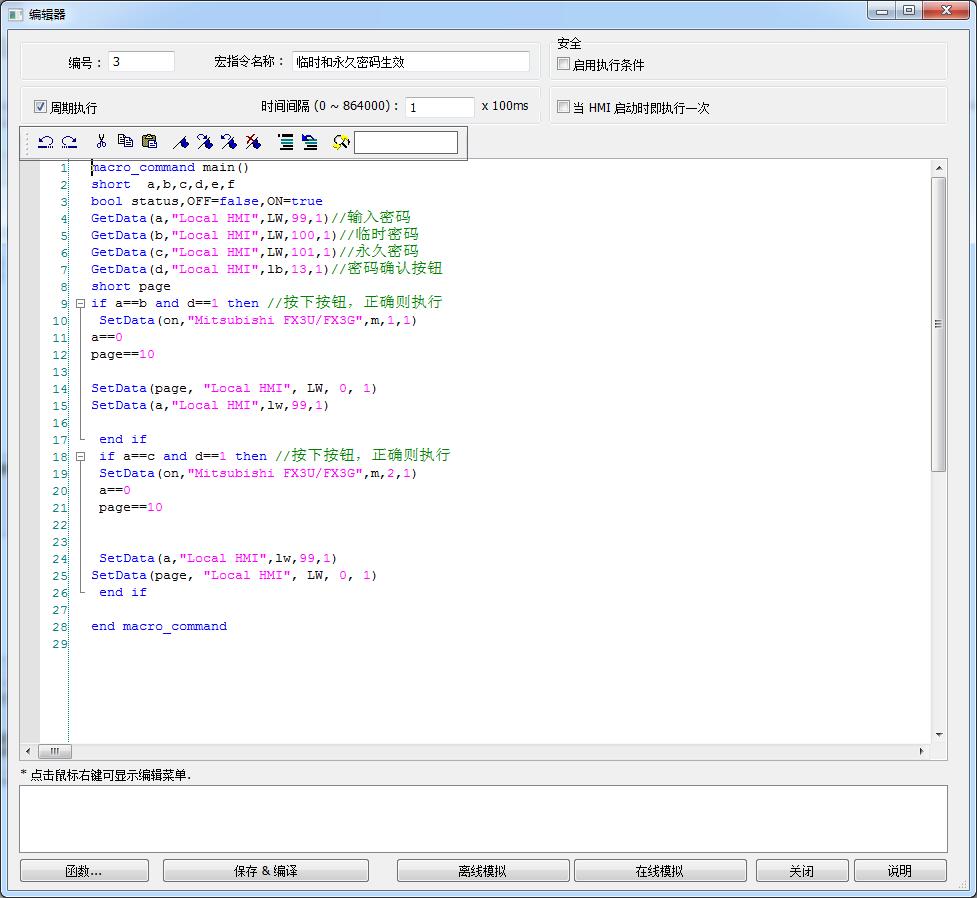Click the vertical scrollbar down arrow
The image size is (977, 898).
pos(938,735)
